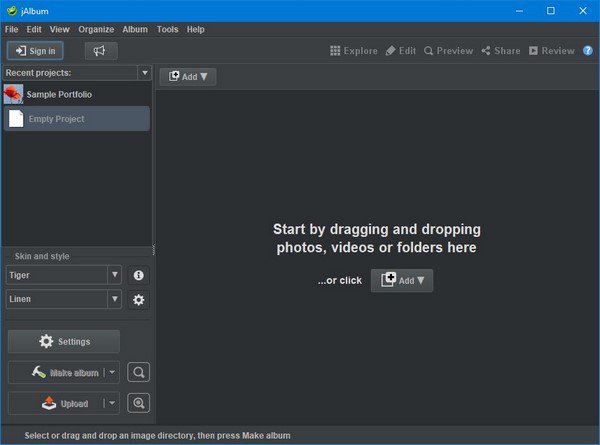Open published album icon beside Upload

click(139, 403)
